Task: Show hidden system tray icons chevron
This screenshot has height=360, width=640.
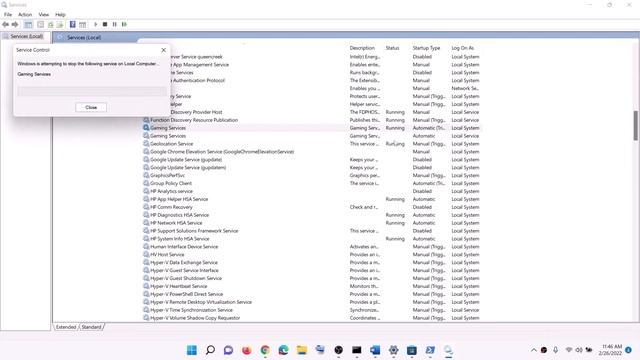Action: tap(533, 350)
